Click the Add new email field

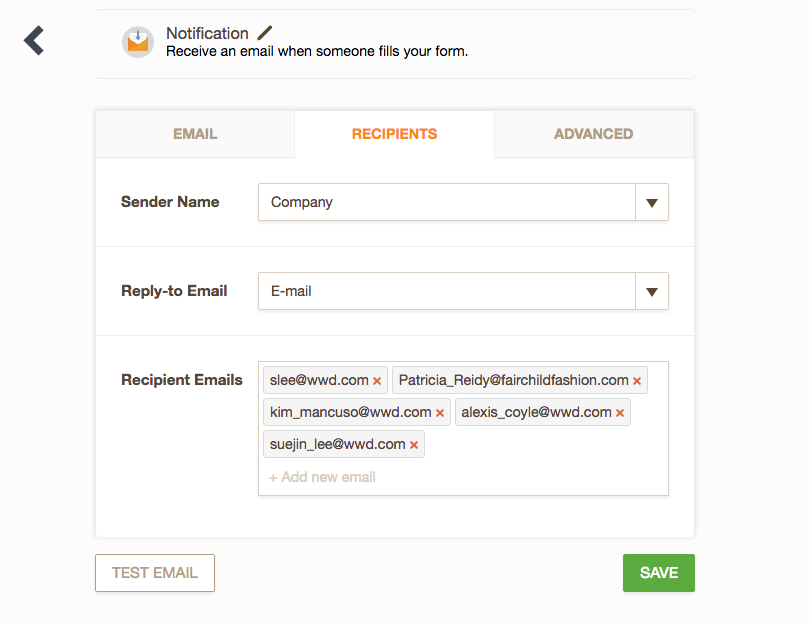[323, 477]
